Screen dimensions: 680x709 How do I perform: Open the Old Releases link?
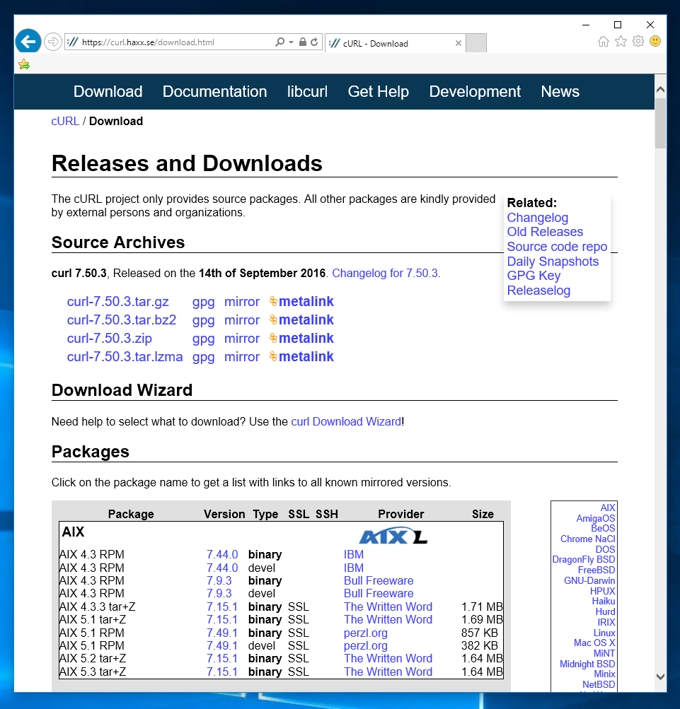[x=545, y=232]
